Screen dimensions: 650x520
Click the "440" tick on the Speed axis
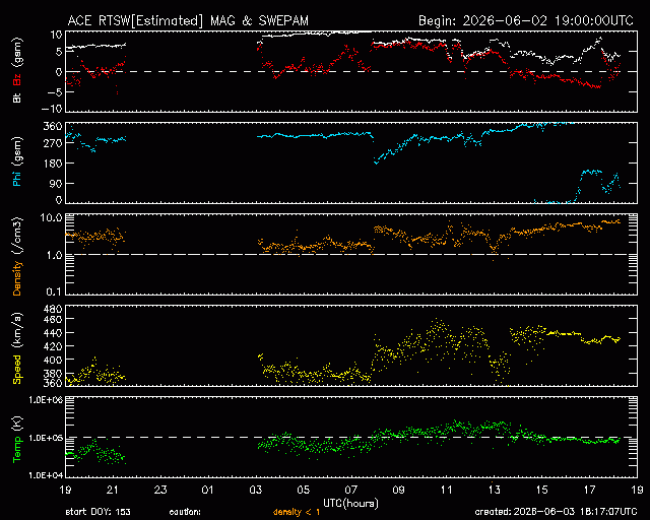(54, 333)
